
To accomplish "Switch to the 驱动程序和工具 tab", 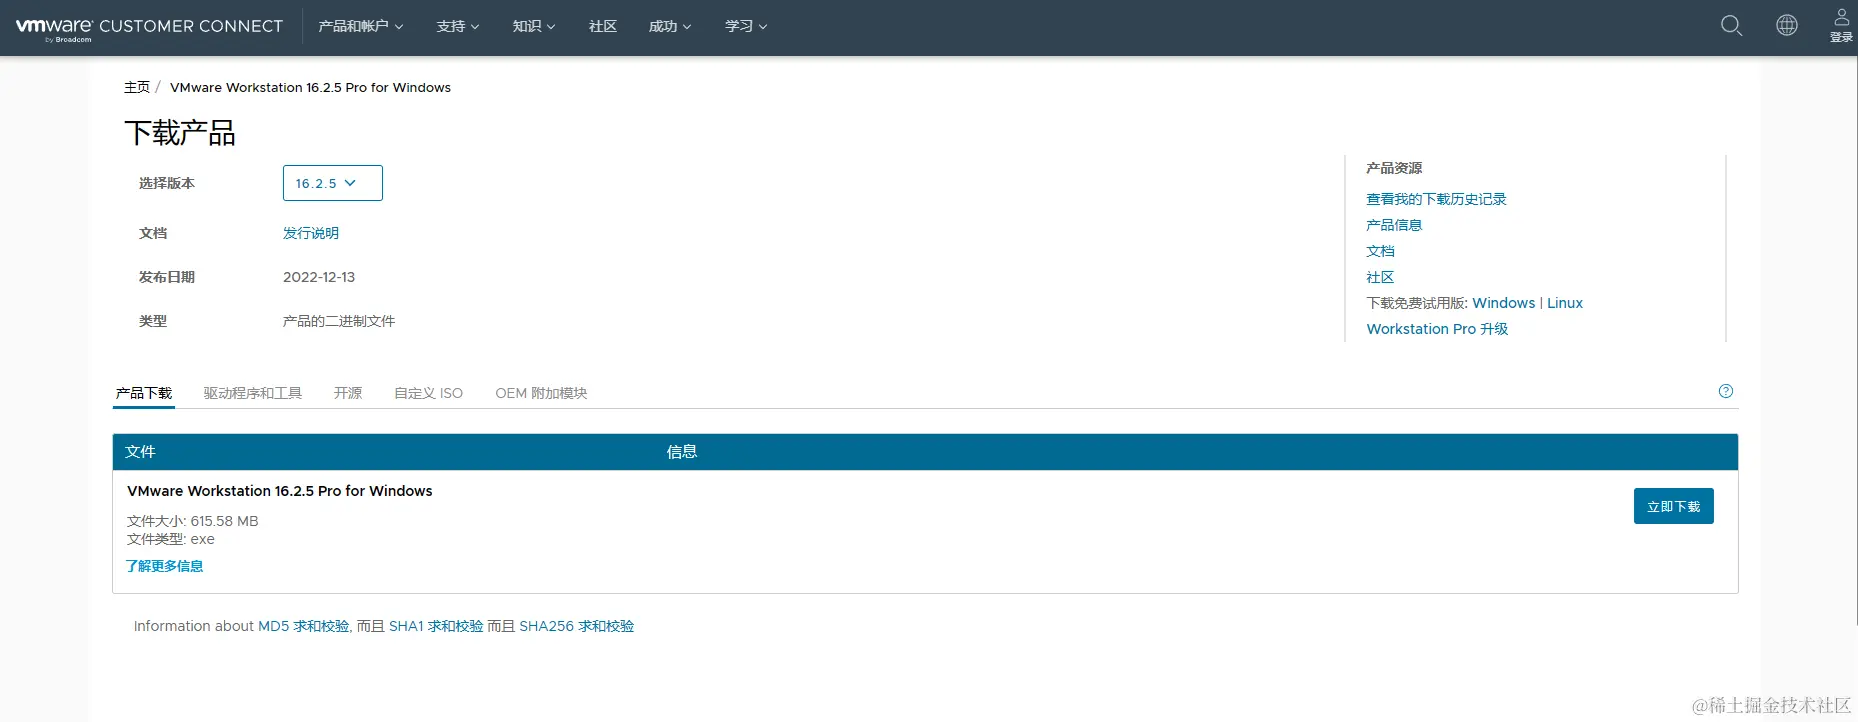I will [x=253, y=393].
